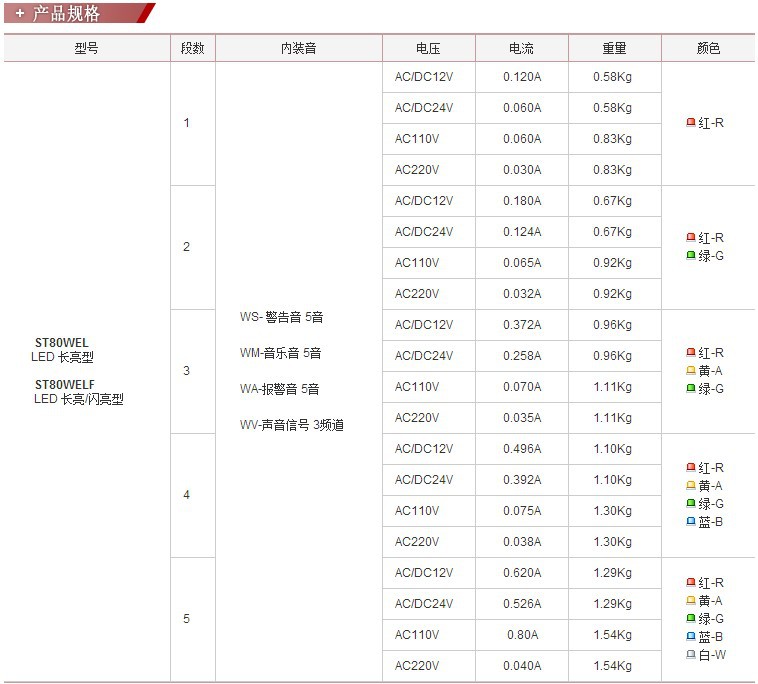Screen dimensions: 758x684
Task: Select the blue lamp icon in the 4-segment row
Action: 691,522
